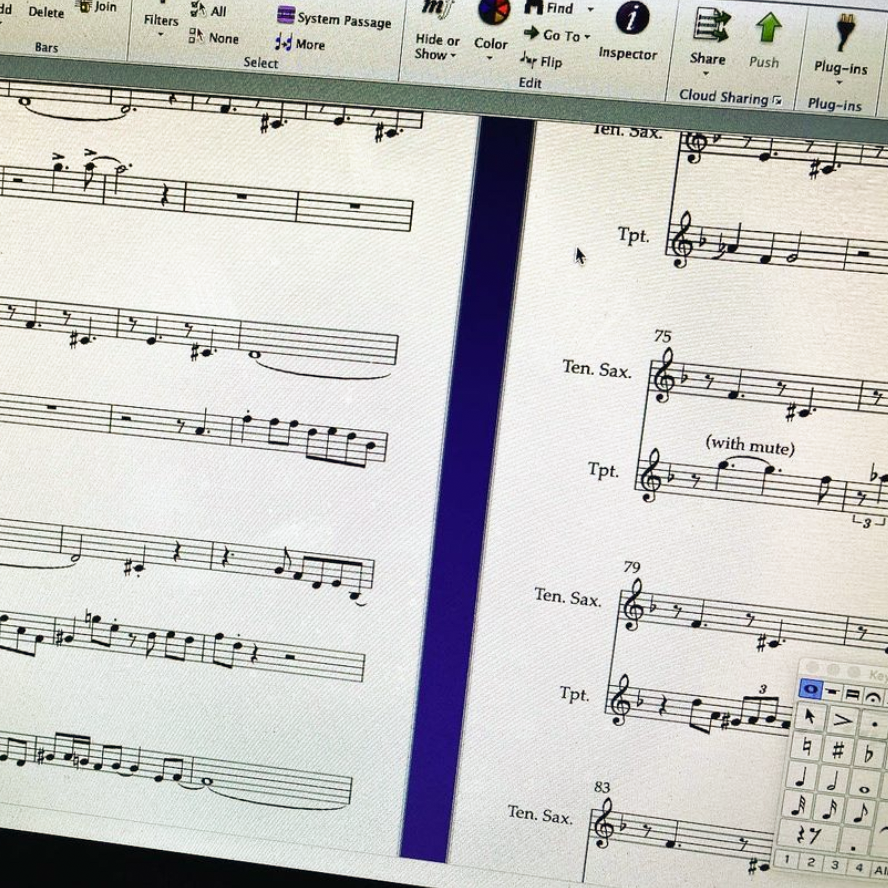The height and width of the screenshot is (888, 888).
Task: Add a fermata from the keypad
Action: coord(874,696)
